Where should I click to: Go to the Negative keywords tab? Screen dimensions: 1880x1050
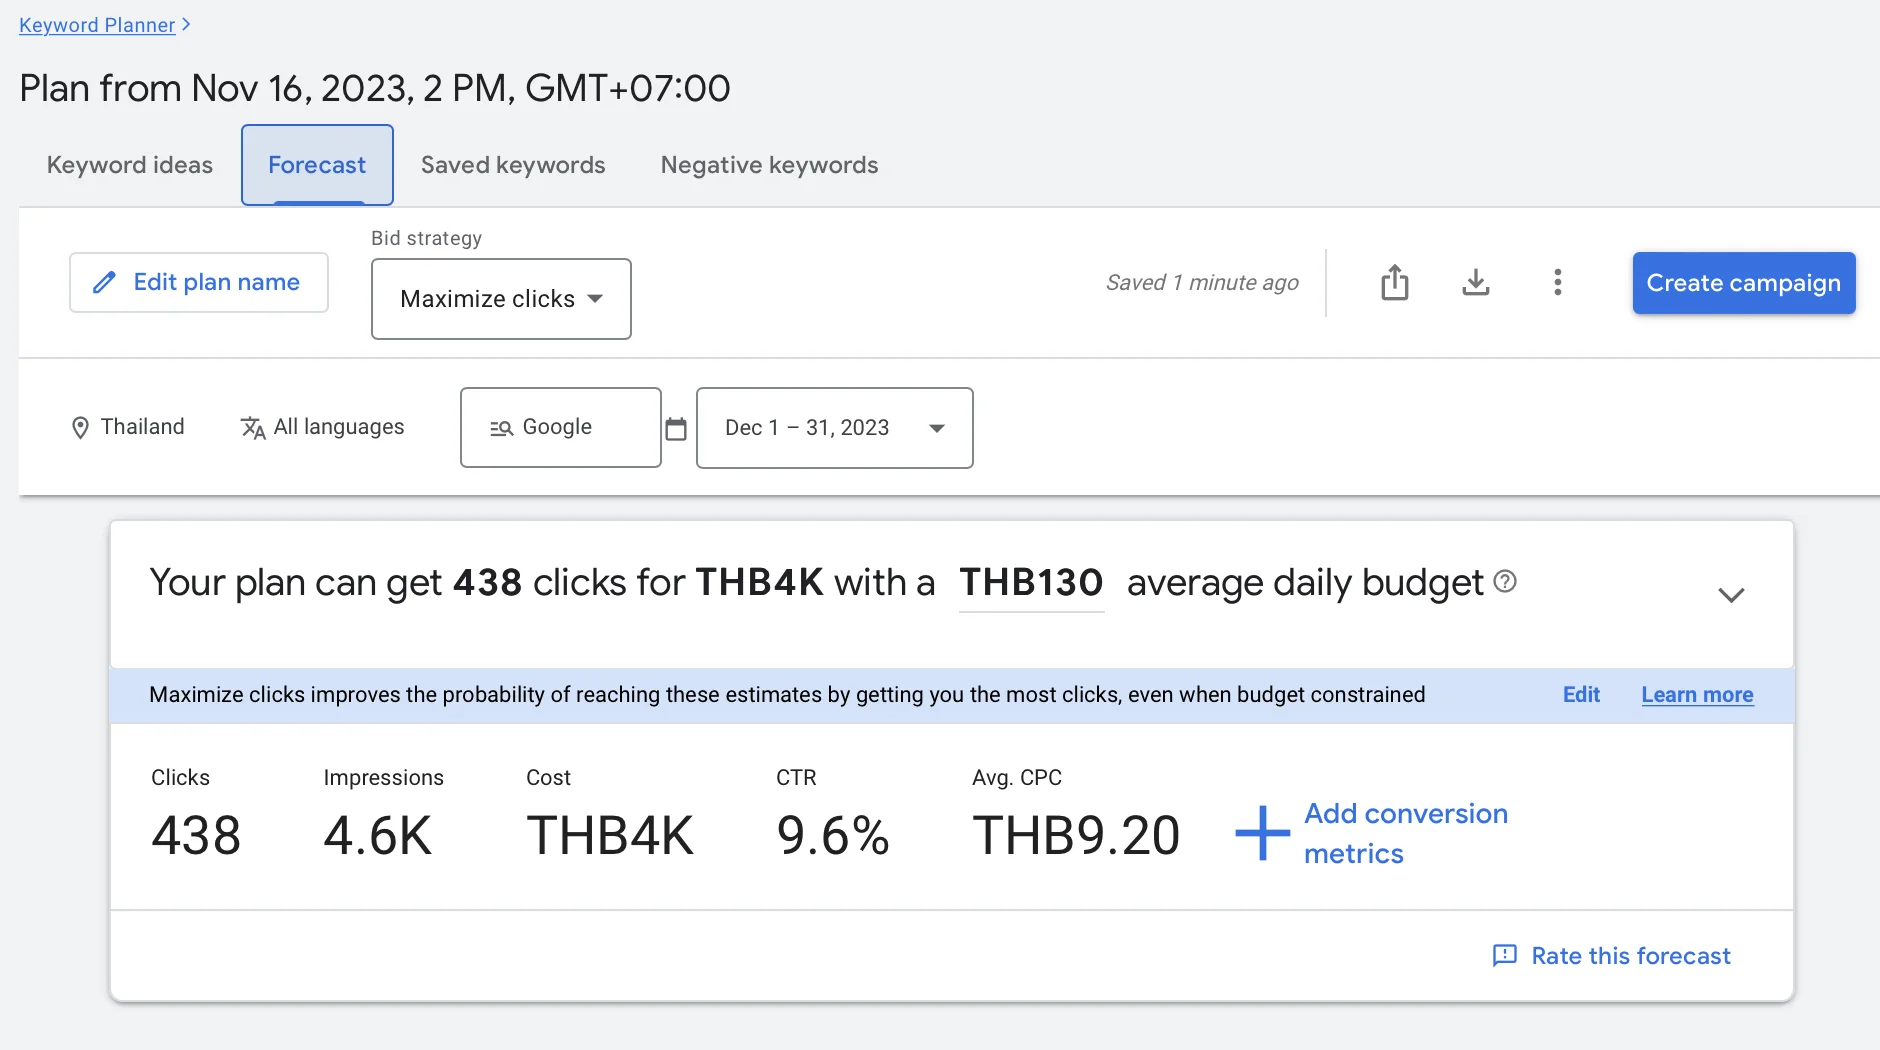[769, 165]
